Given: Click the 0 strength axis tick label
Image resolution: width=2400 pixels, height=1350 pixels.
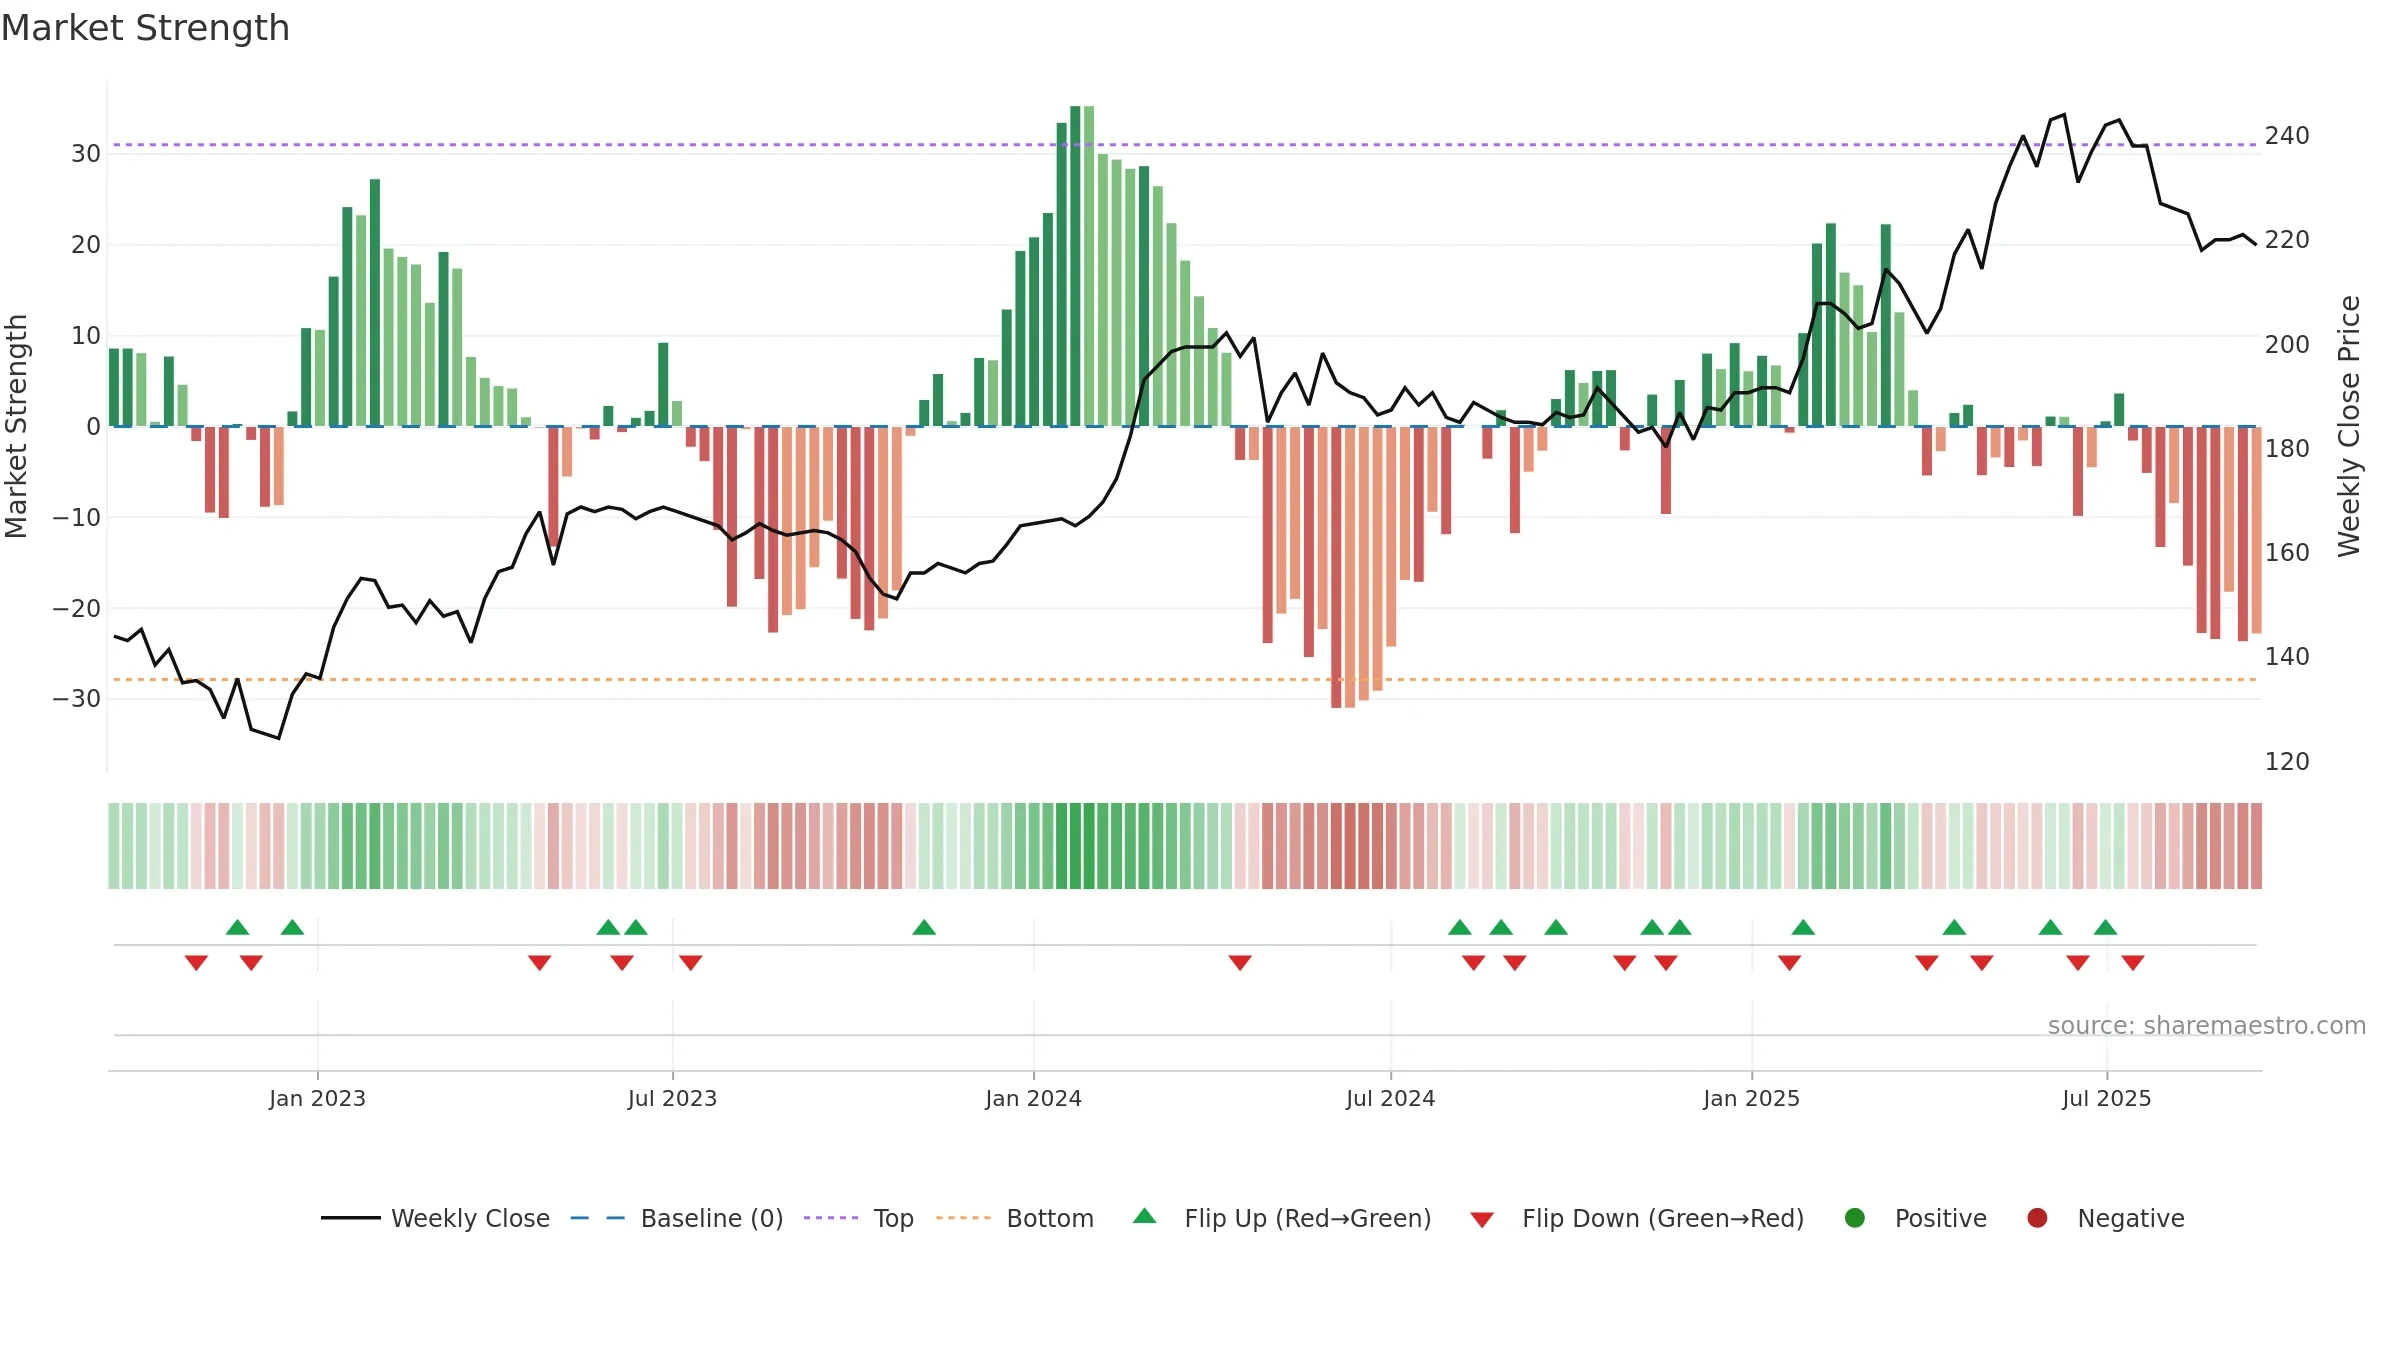Looking at the screenshot, I should (93, 427).
